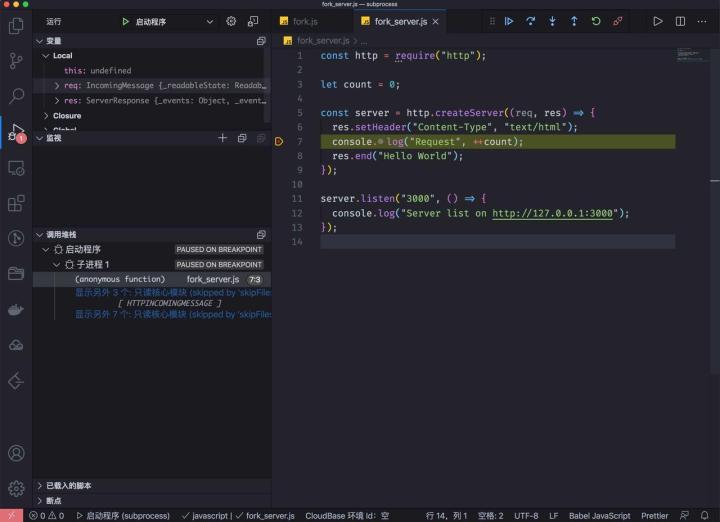720x522 pixels.
Task: Disconnect the debugger using the plug icon
Action: (x=618, y=20)
